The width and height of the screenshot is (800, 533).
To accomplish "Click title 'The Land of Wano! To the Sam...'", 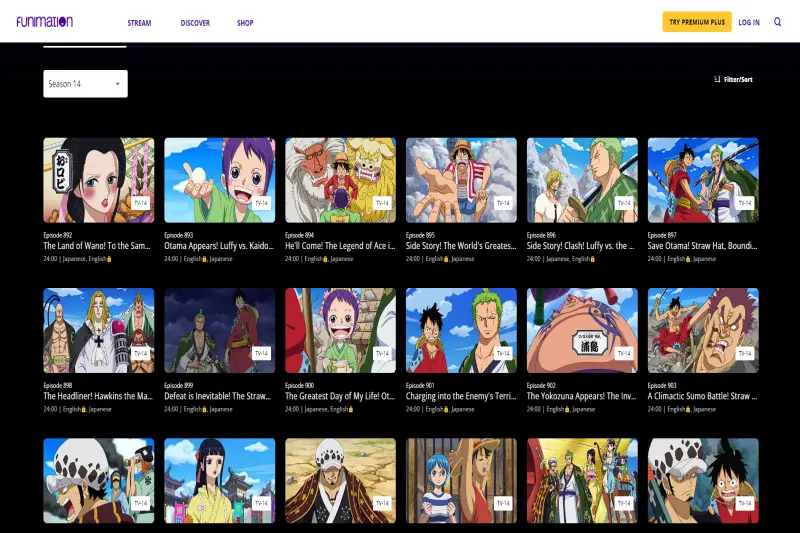I will 97,246.
